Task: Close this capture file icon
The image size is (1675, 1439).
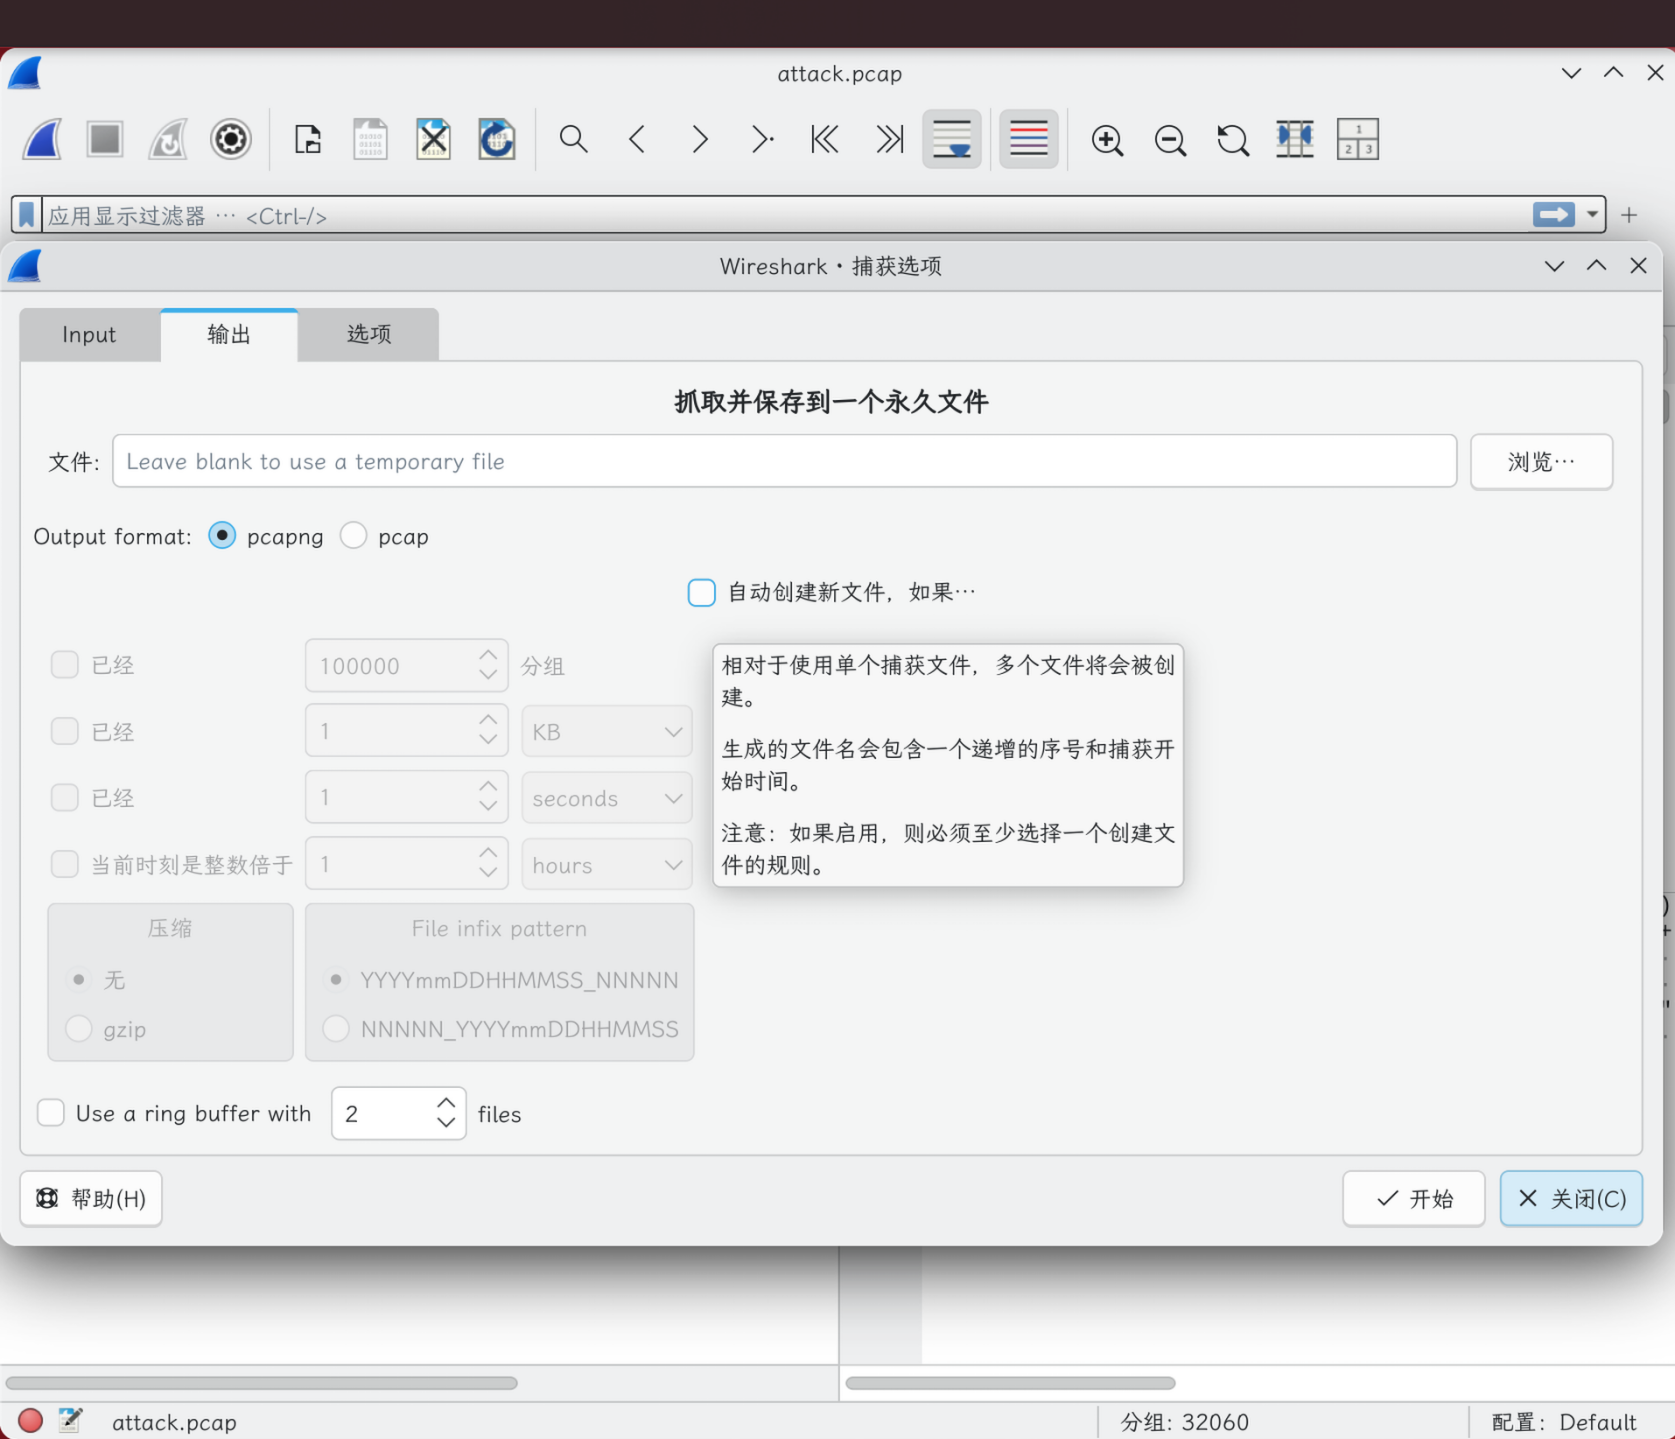Action: [x=434, y=139]
